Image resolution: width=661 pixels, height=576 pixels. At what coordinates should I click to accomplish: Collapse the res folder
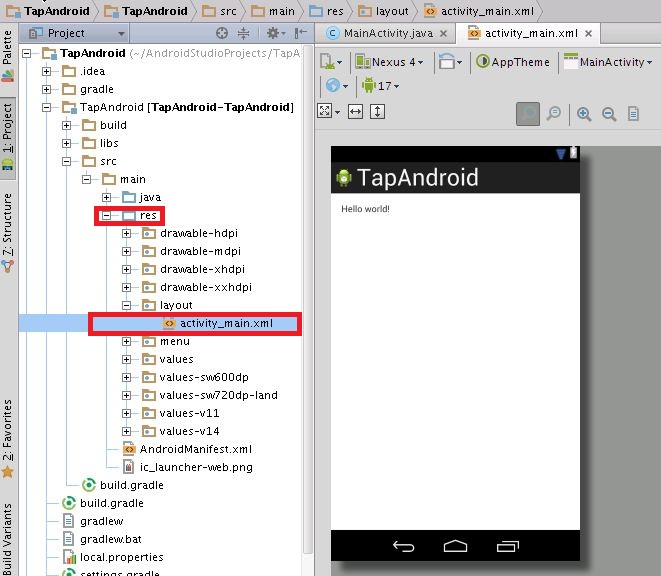[x=106, y=215]
